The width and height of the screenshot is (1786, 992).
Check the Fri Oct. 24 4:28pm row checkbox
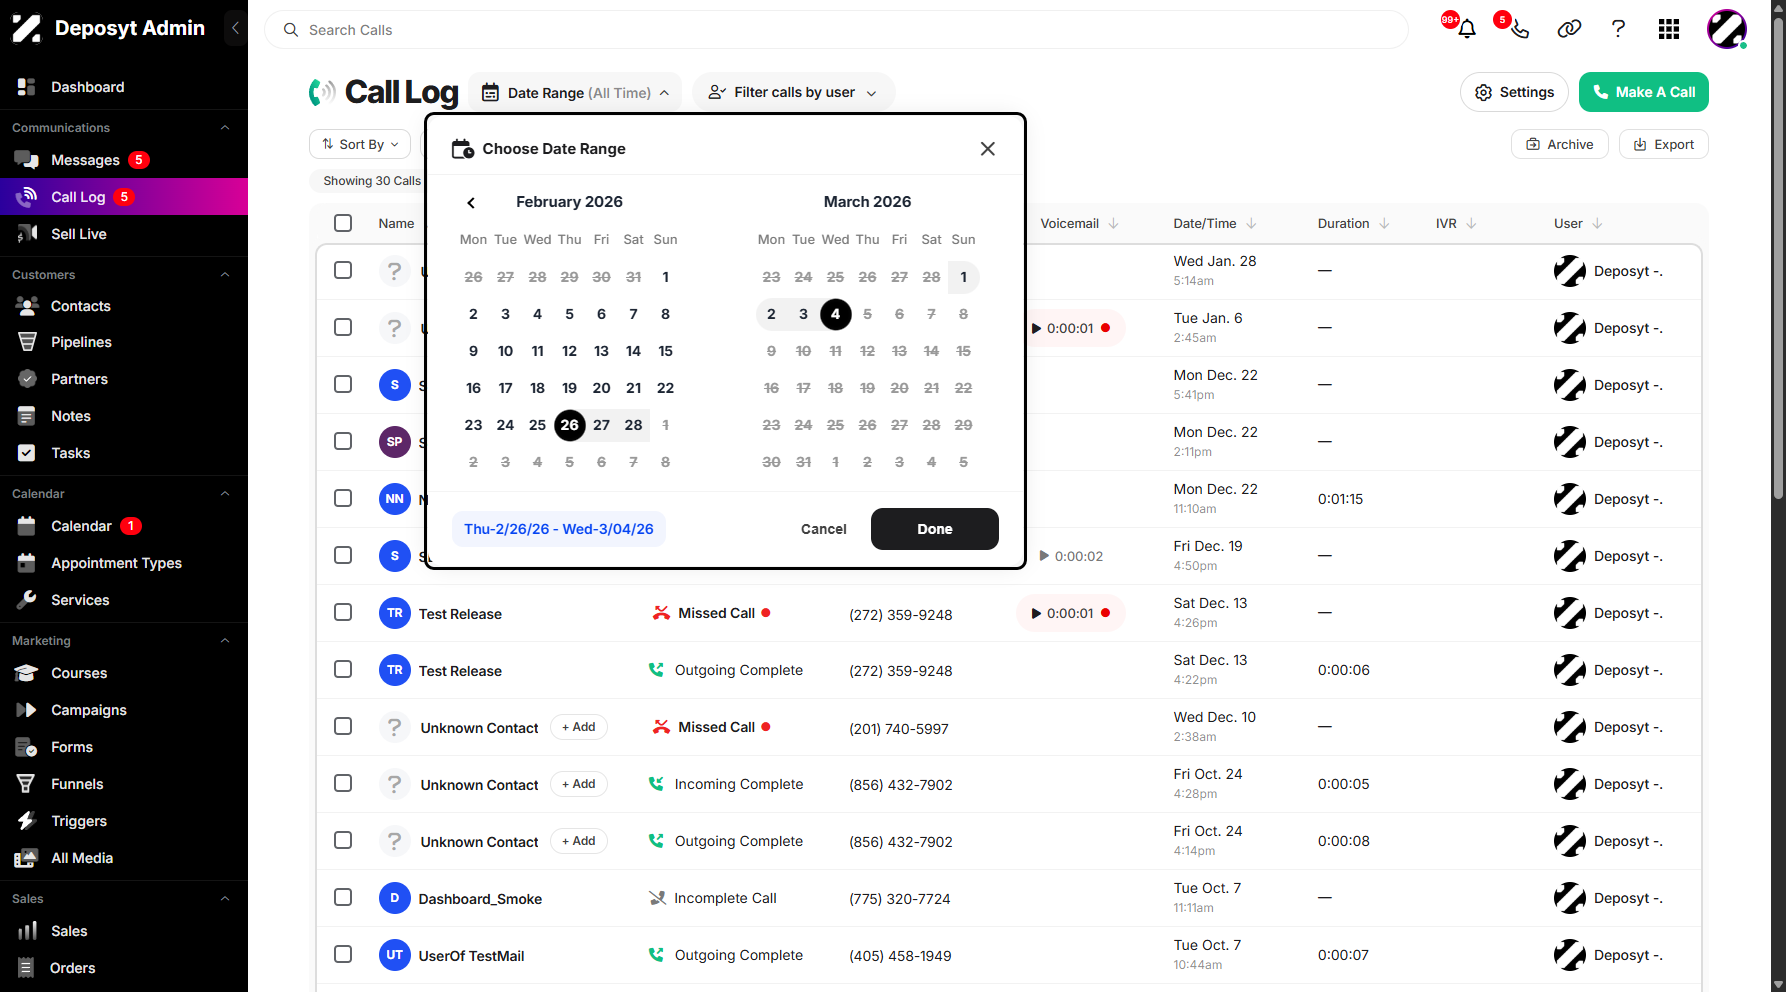point(343,783)
